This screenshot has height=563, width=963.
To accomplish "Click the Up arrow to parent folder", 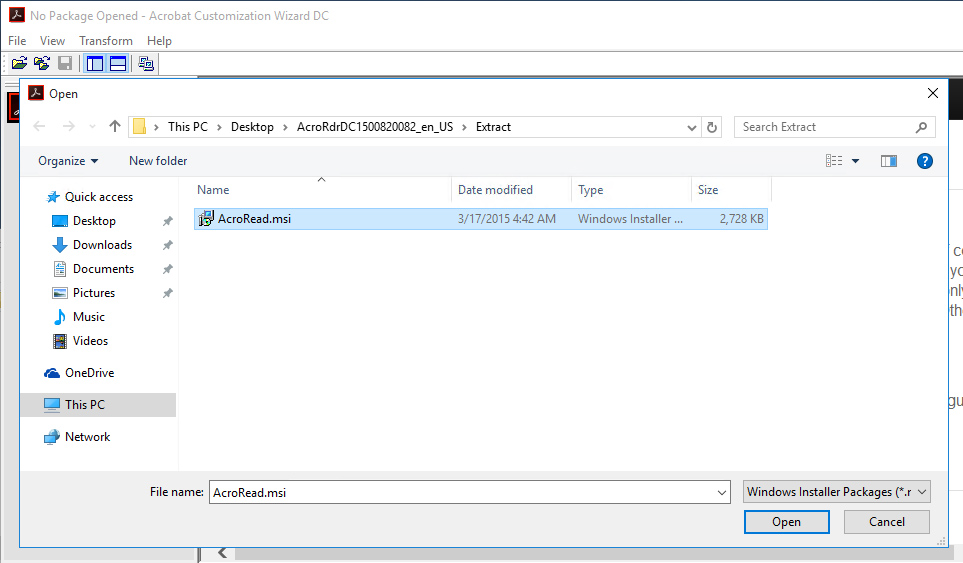I will 115,127.
